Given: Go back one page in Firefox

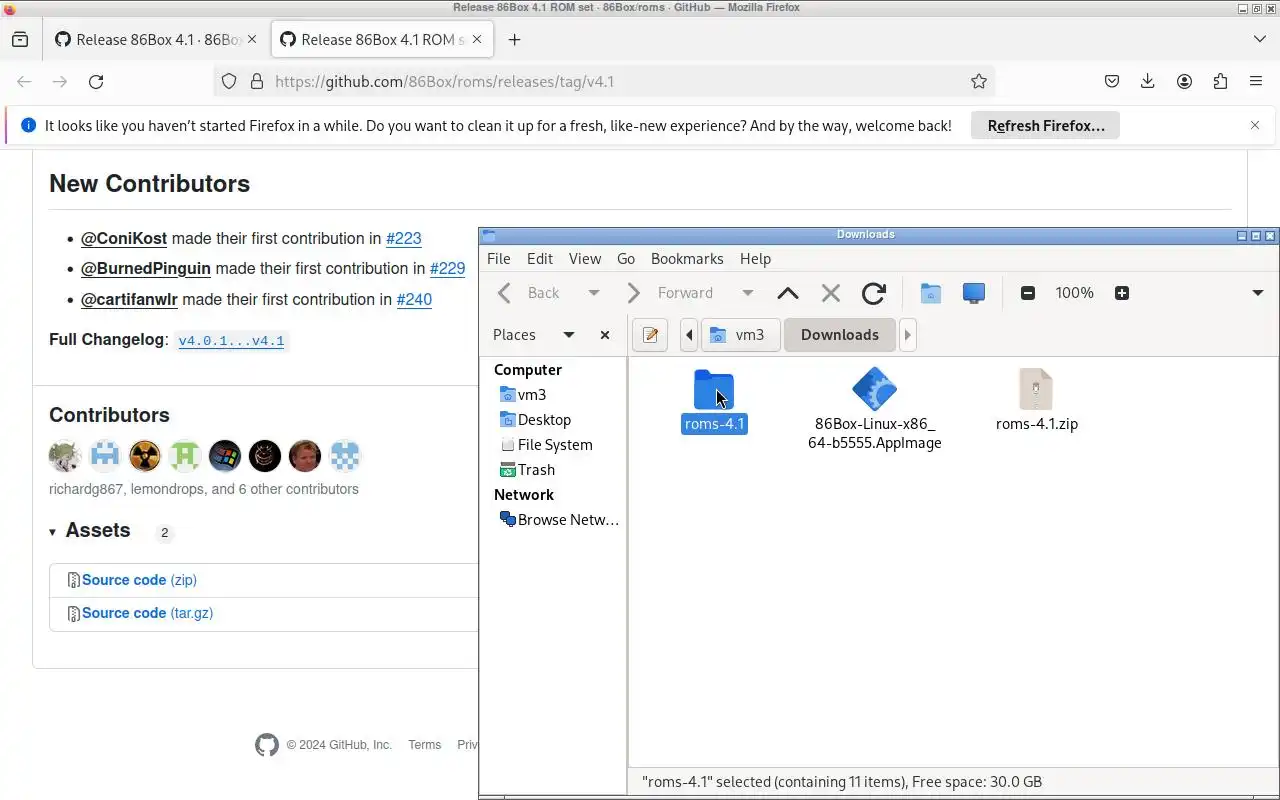Looking at the screenshot, I should pyautogui.click(x=24, y=82).
